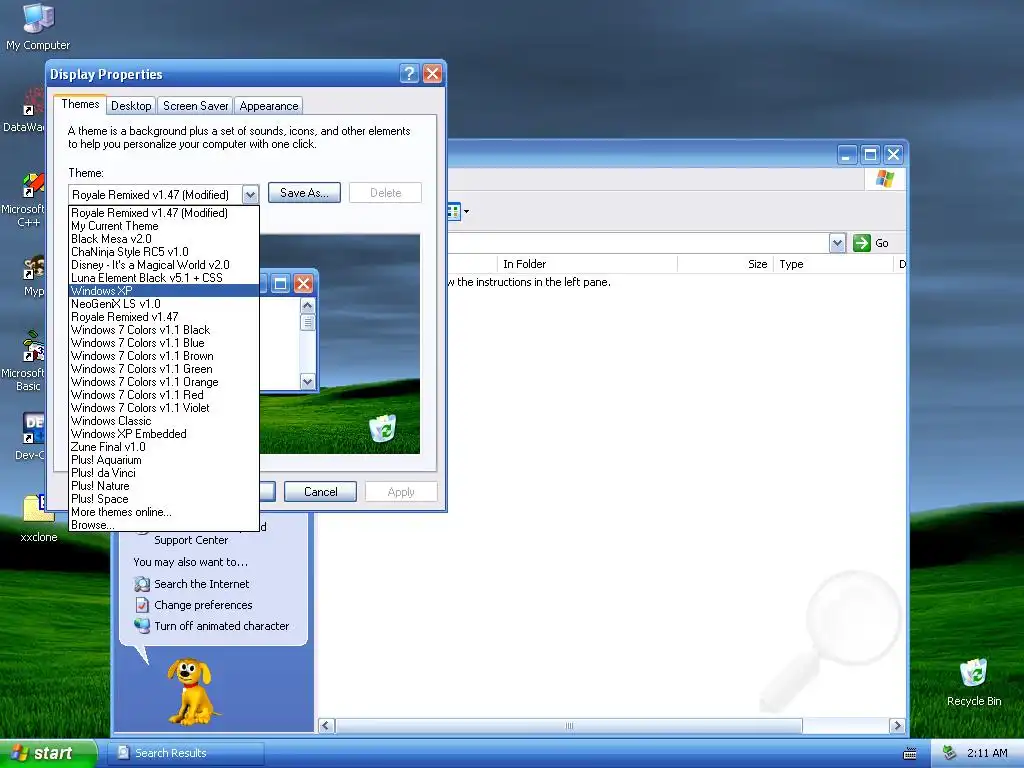This screenshot has width=1024, height=768.
Task: Click horizontal scrollbar left arrow in Search Results
Action: (327, 726)
